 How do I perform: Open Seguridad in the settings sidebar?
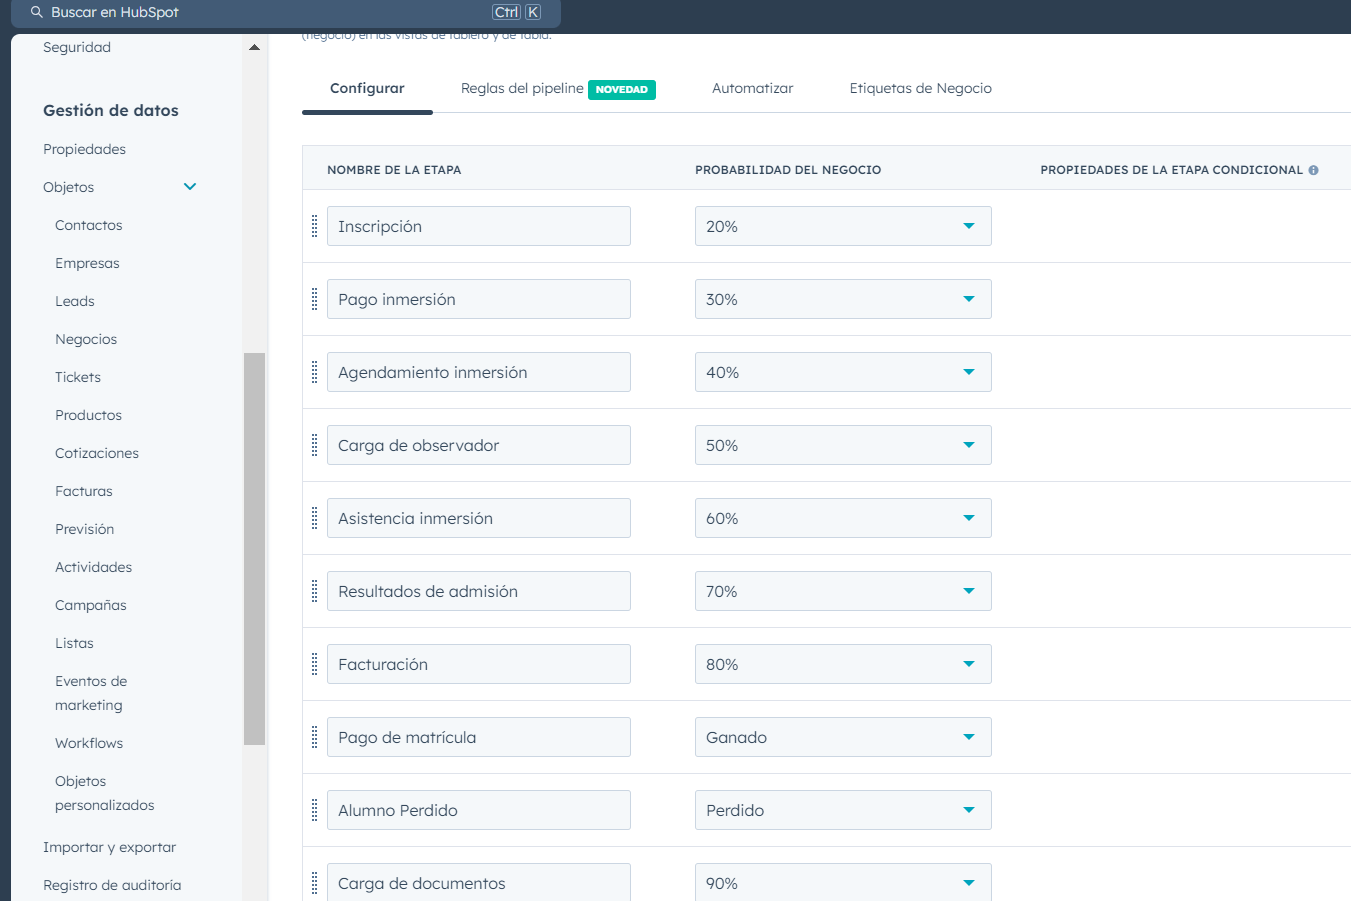click(x=77, y=47)
